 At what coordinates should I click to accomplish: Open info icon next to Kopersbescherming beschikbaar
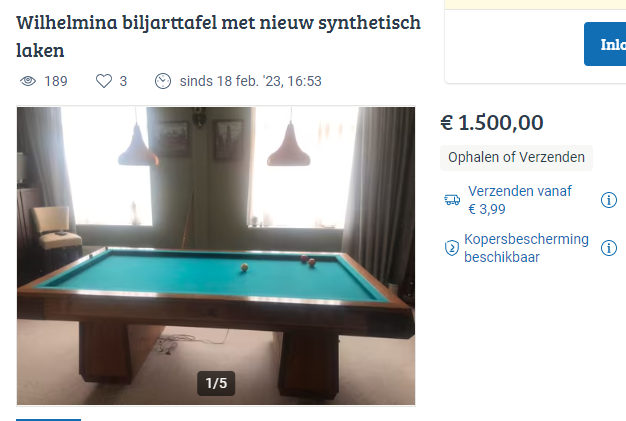pyautogui.click(x=608, y=248)
